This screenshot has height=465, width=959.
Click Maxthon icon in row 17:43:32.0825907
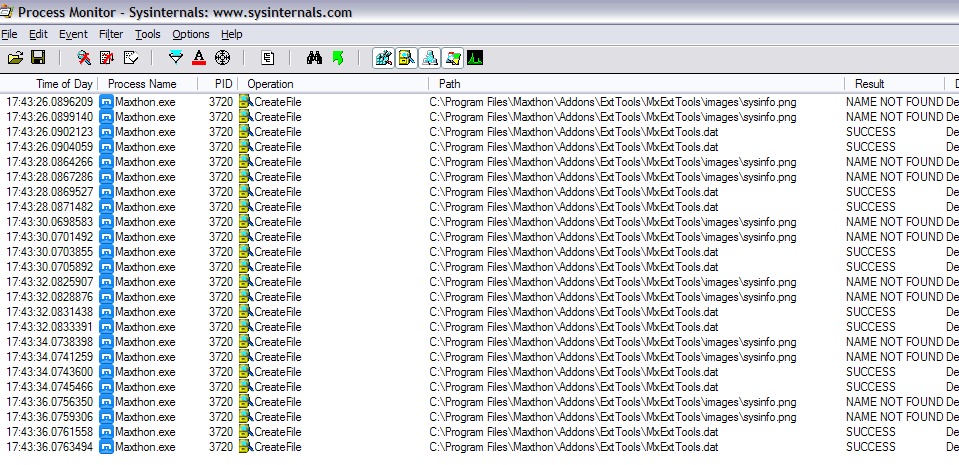106,281
